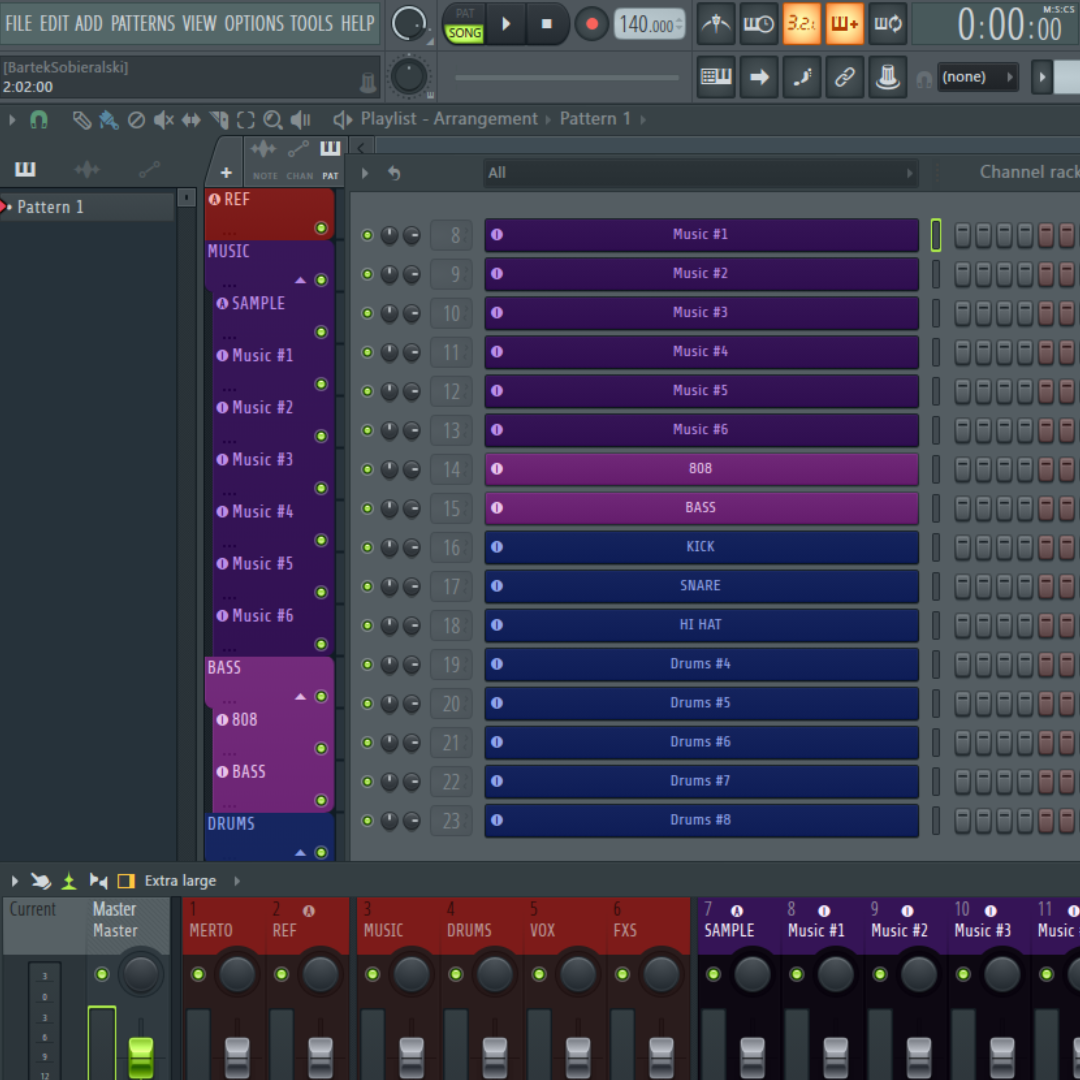Viewport: 1080px width, 1080px height.
Task: Select the Slice tool in playlist
Action: tap(219, 120)
